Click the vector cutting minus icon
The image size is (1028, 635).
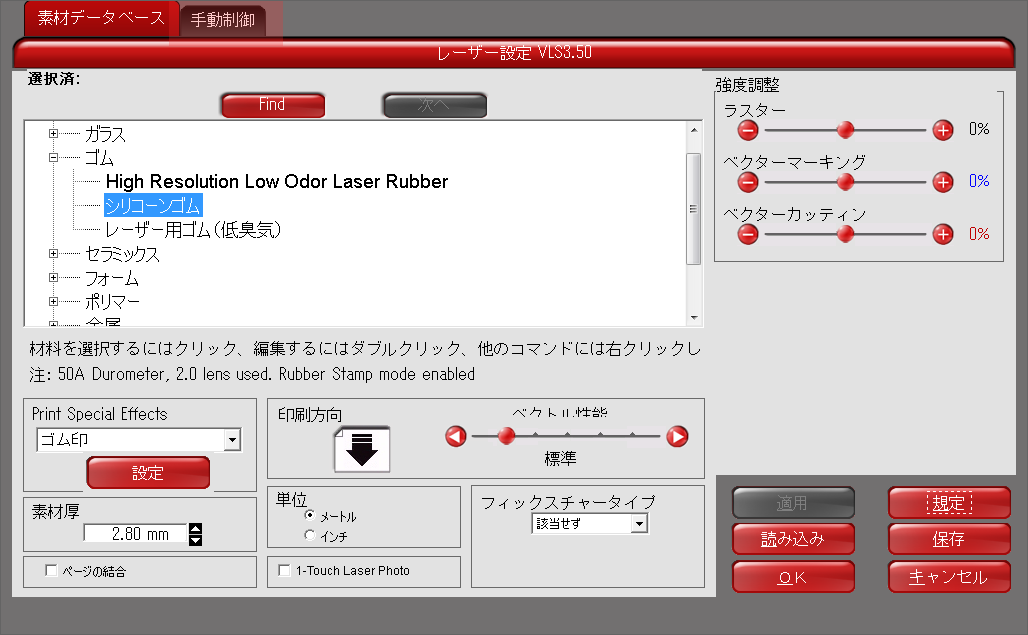click(x=748, y=234)
